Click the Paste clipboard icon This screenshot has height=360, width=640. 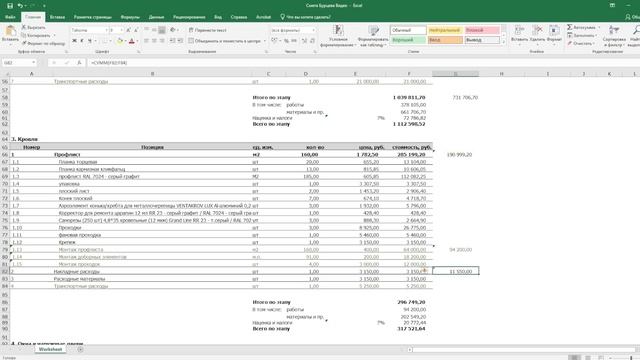pos(10,32)
